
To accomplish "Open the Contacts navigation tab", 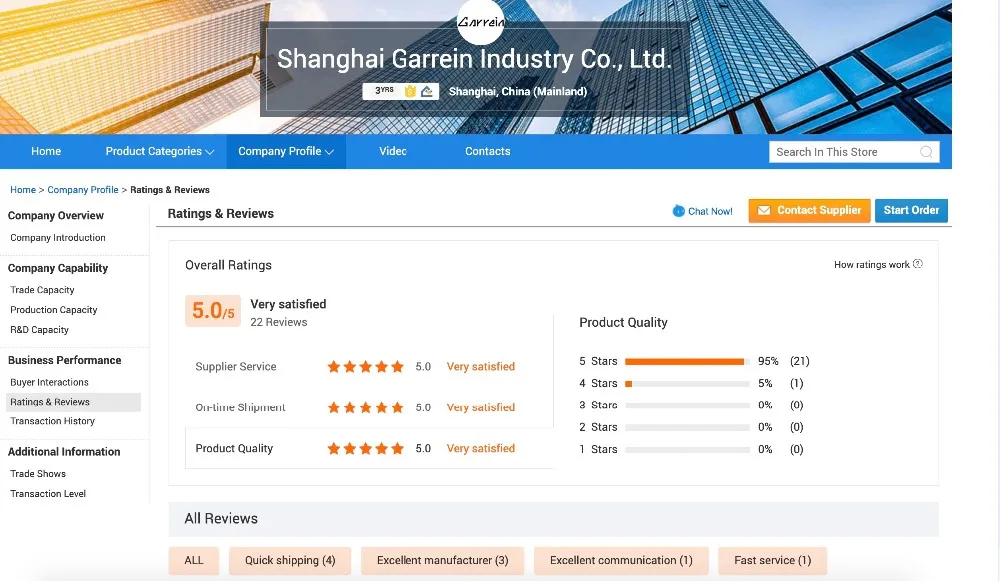I will [x=487, y=151].
